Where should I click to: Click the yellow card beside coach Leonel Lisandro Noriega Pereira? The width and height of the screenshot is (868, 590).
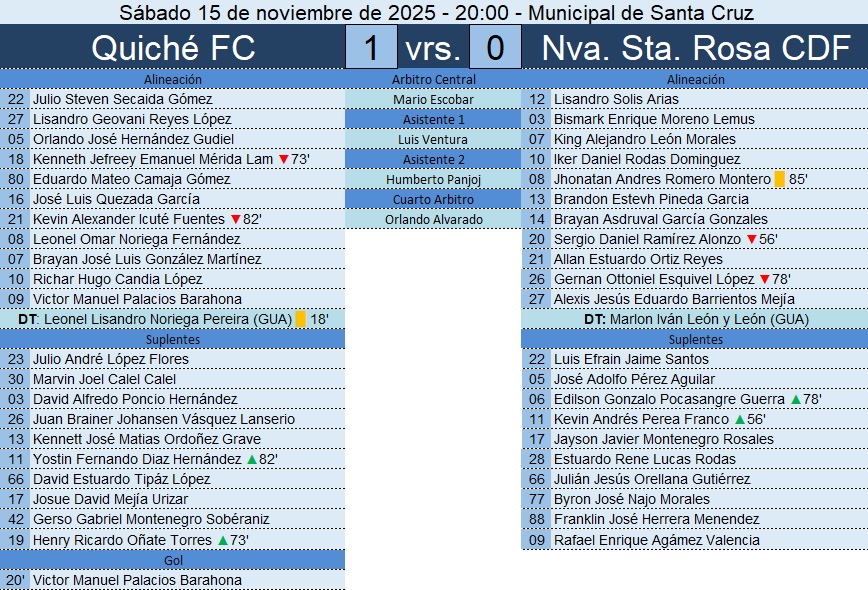coord(301,320)
